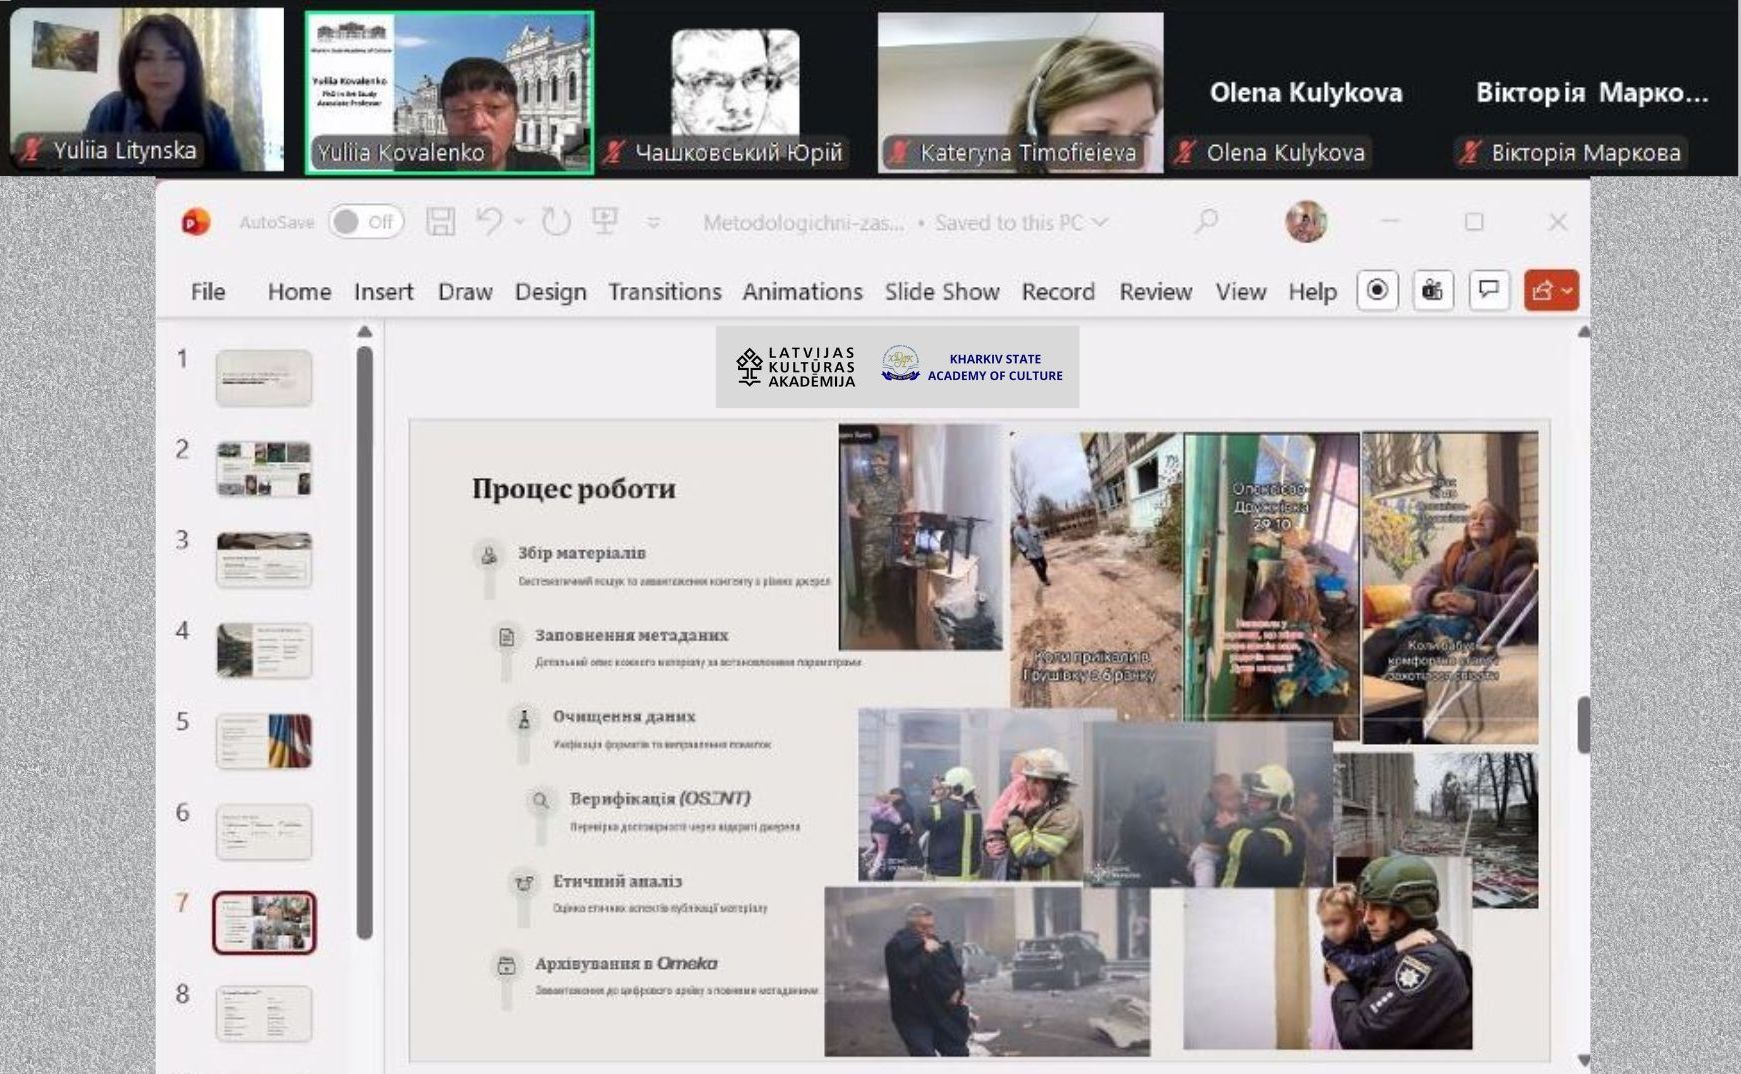This screenshot has height=1074, width=1741.
Task: Select slide 5 thumbnail in panel
Action: pyautogui.click(x=264, y=741)
